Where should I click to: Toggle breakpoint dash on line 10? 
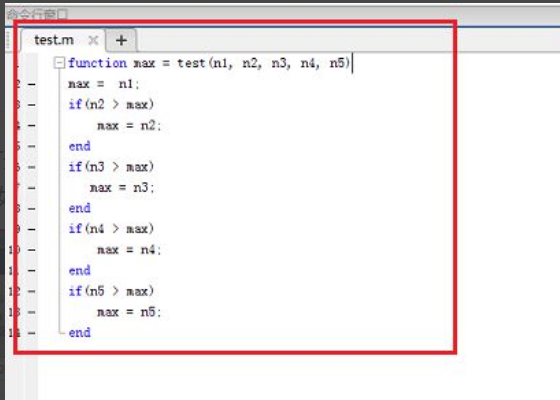(x=31, y=250)
